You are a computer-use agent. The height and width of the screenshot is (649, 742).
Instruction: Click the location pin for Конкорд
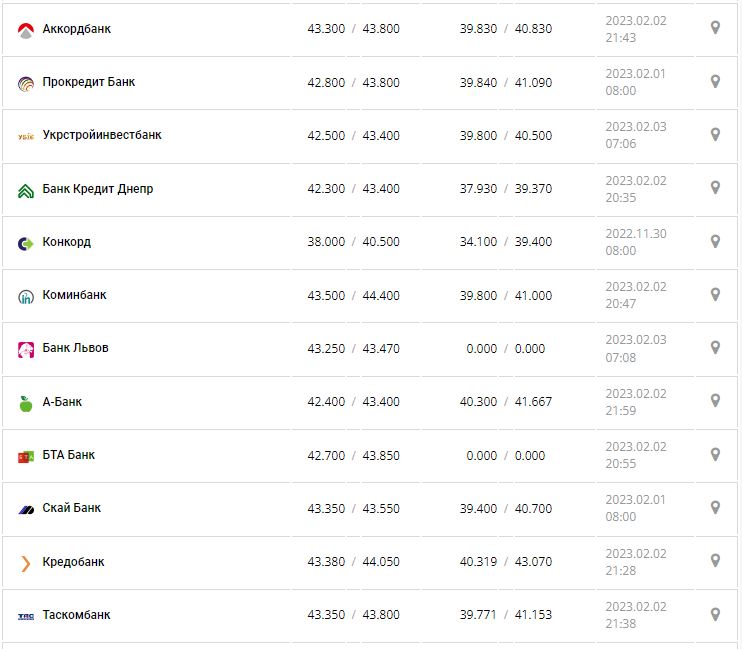click(715, 241)
